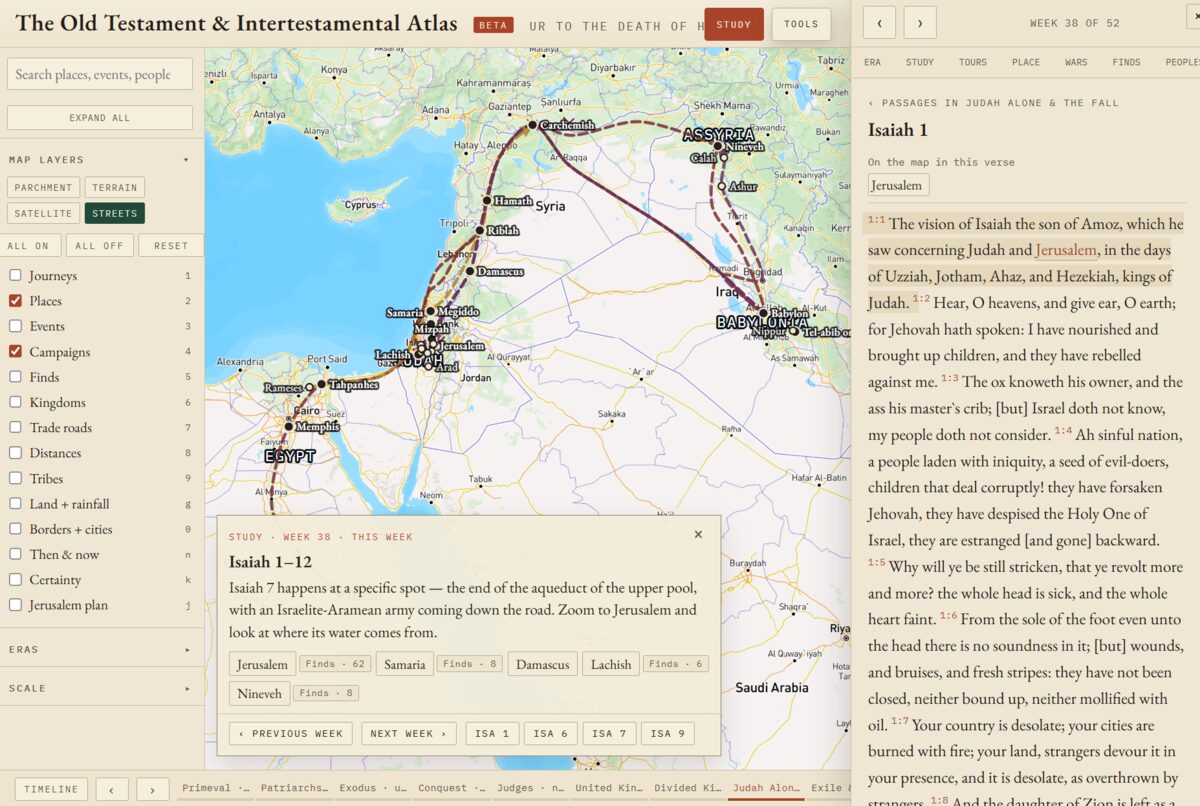Select the Exodus era on timeline
1200x806 pixels.
(371, 788)
